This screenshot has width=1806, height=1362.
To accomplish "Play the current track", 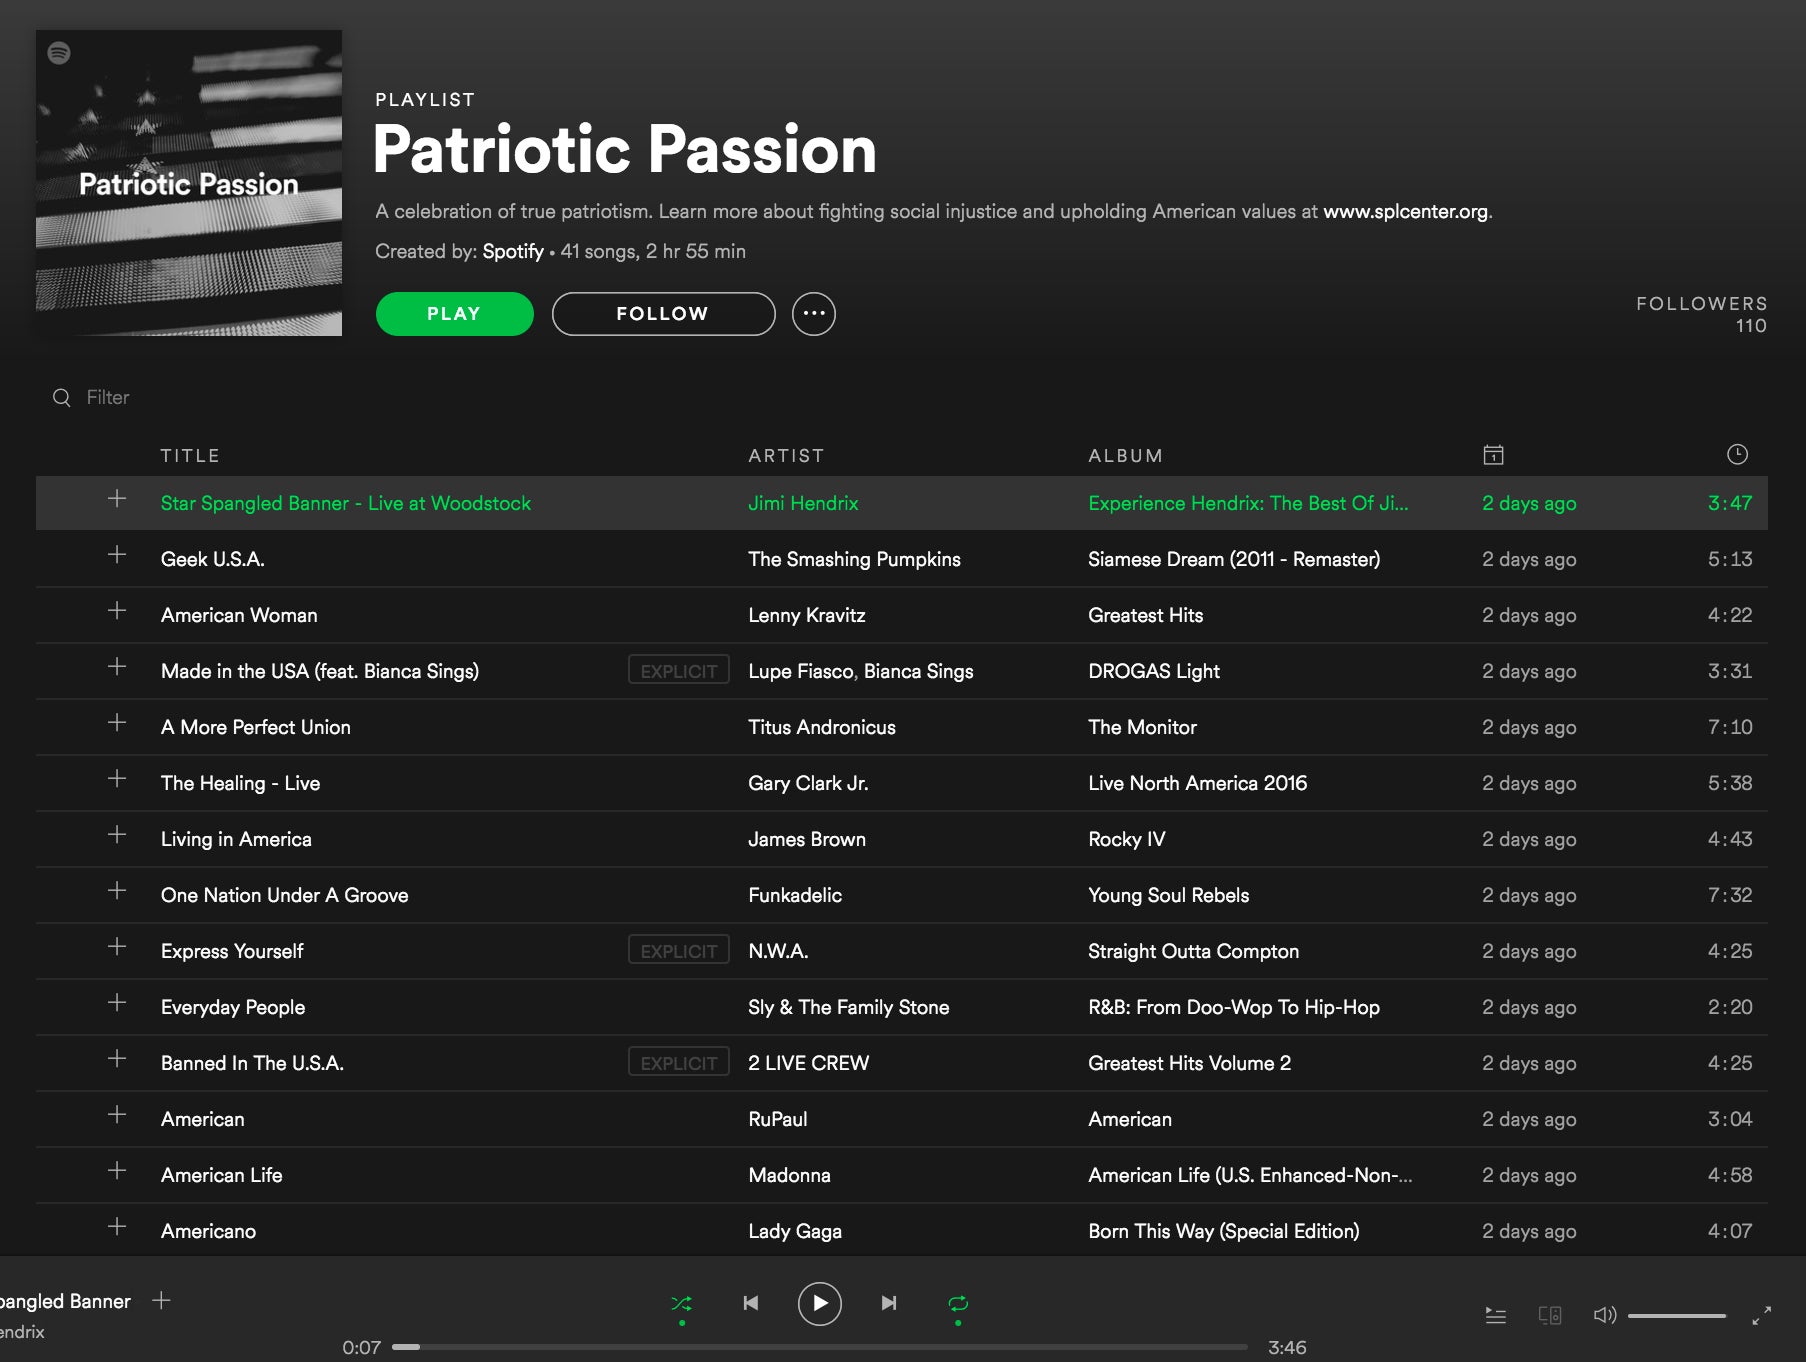I will 820,1303.
